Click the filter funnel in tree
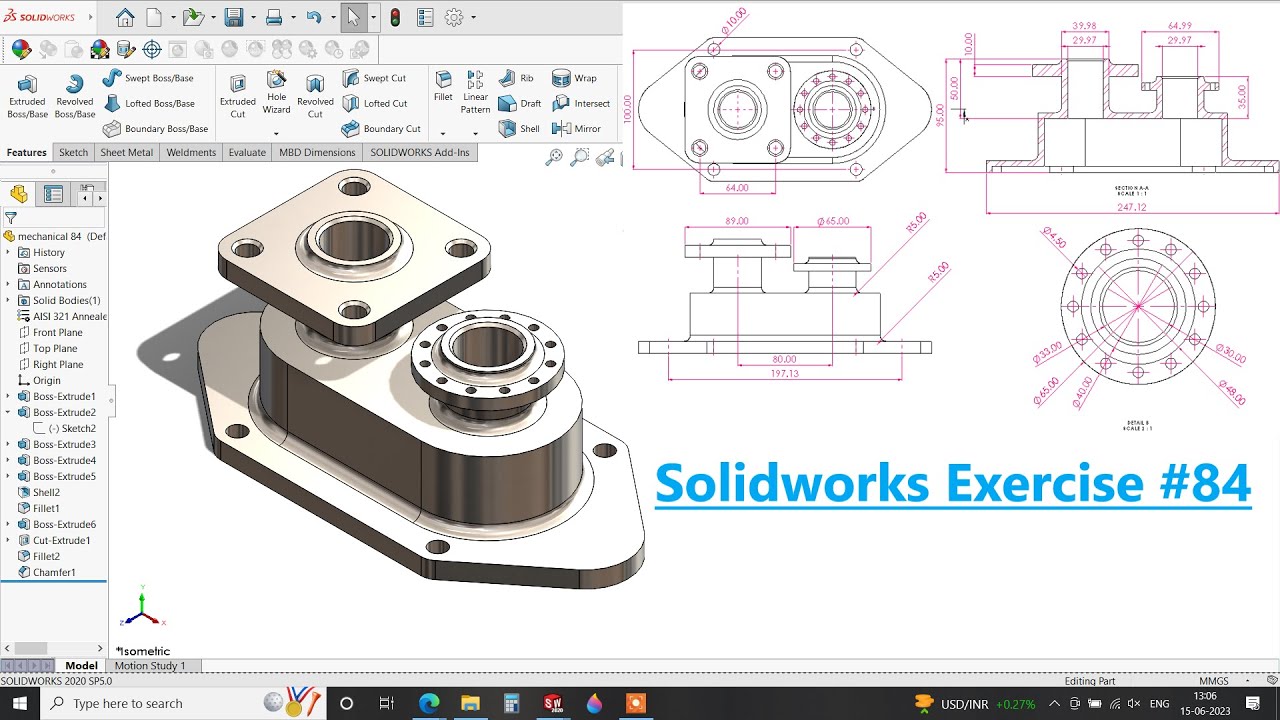Screen dimensions: 1280x720 click(11, 218)
